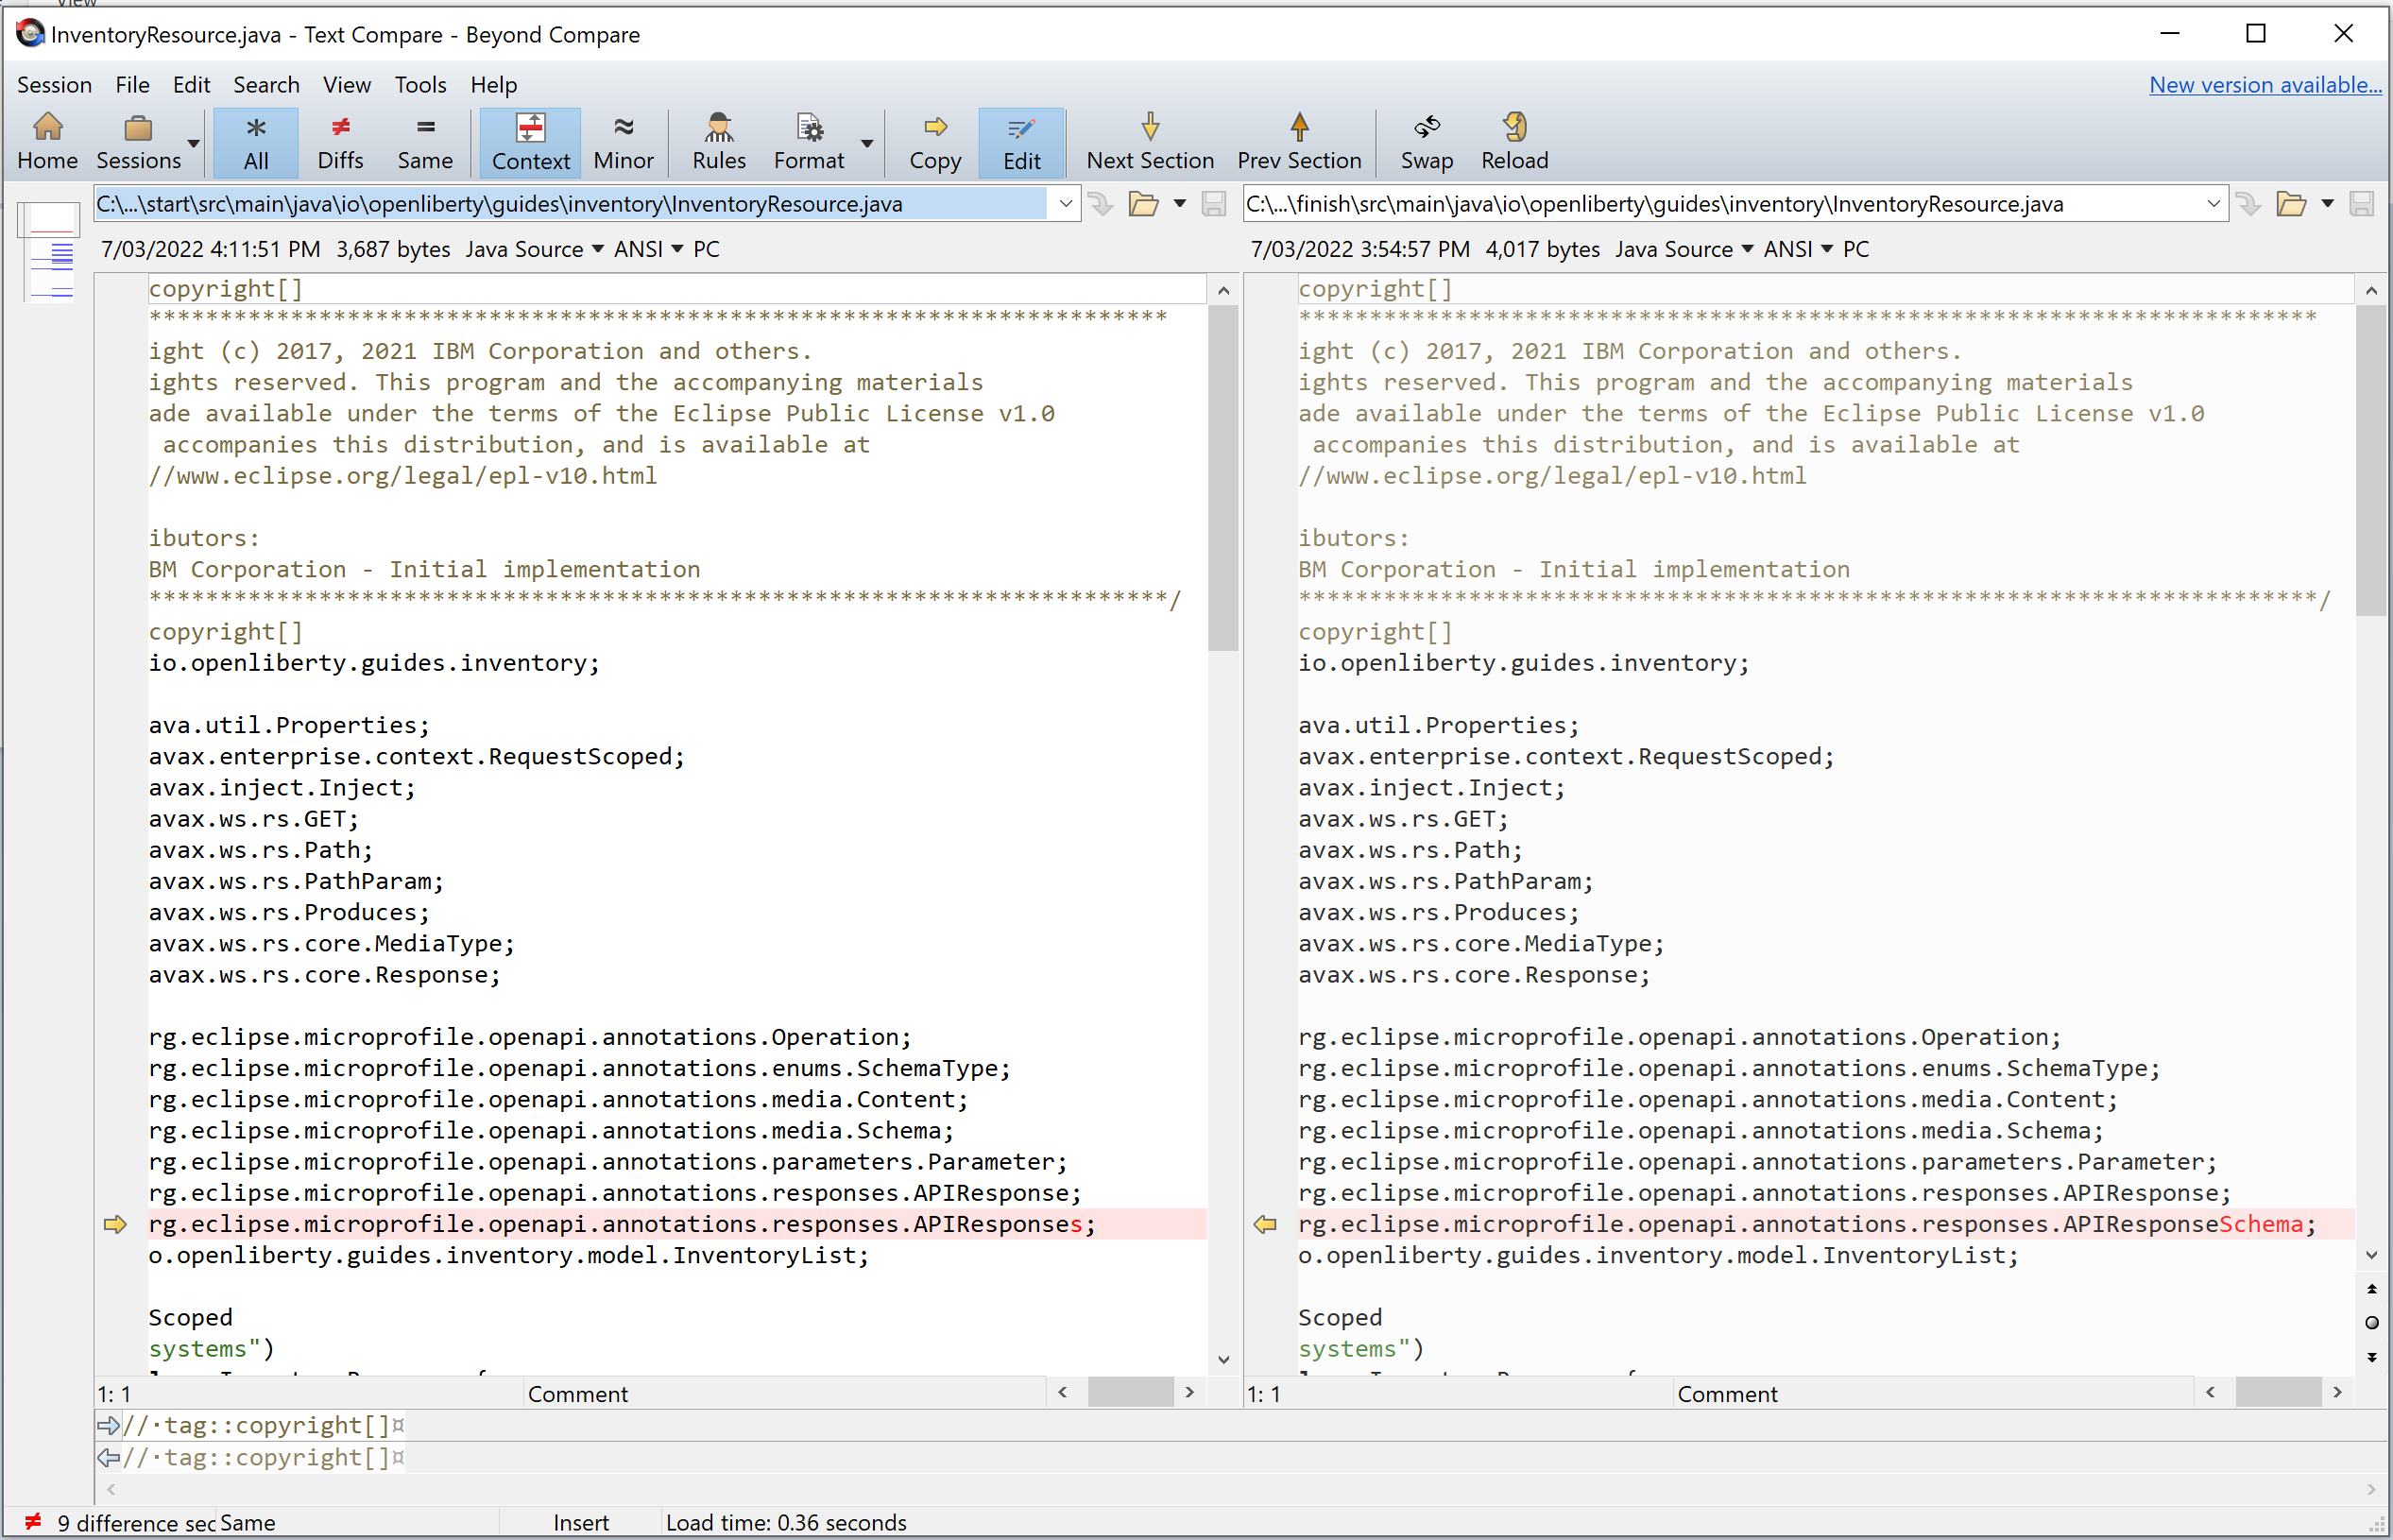Return to the Beyond Compare Home screen
Screen dimensions: 2393x1540
point(48,140)
